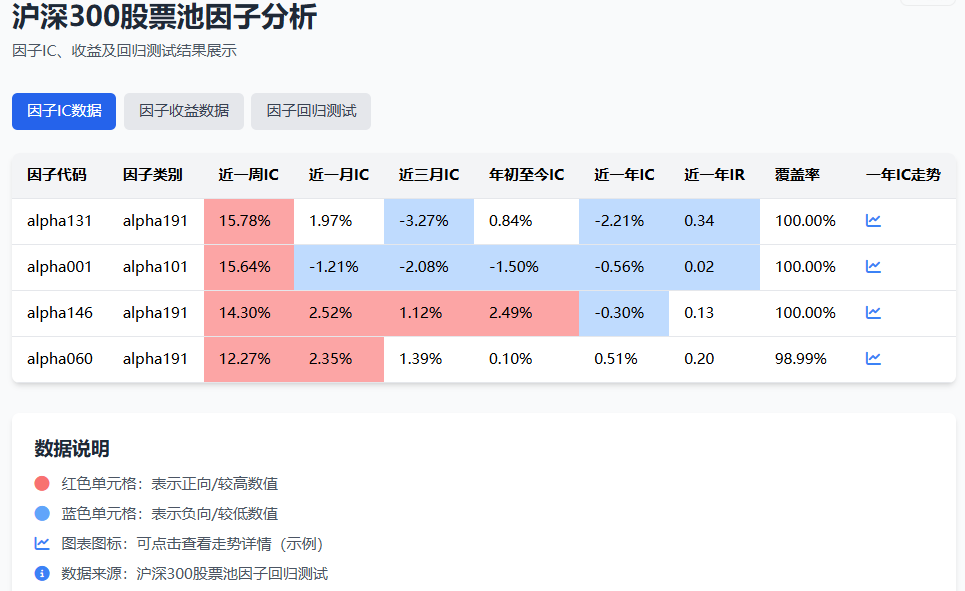Viewport: 965px width, 591px height.
Task: Click the red legend dot icon
Action: [x=41, y=483]
